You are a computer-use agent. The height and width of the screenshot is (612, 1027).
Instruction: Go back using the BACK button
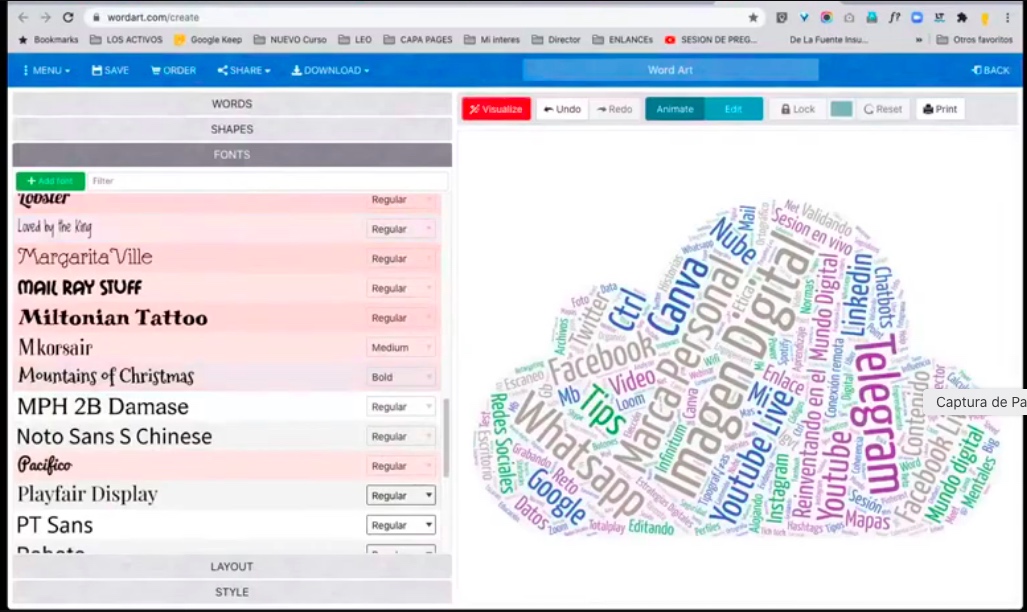tap(990, 70)
